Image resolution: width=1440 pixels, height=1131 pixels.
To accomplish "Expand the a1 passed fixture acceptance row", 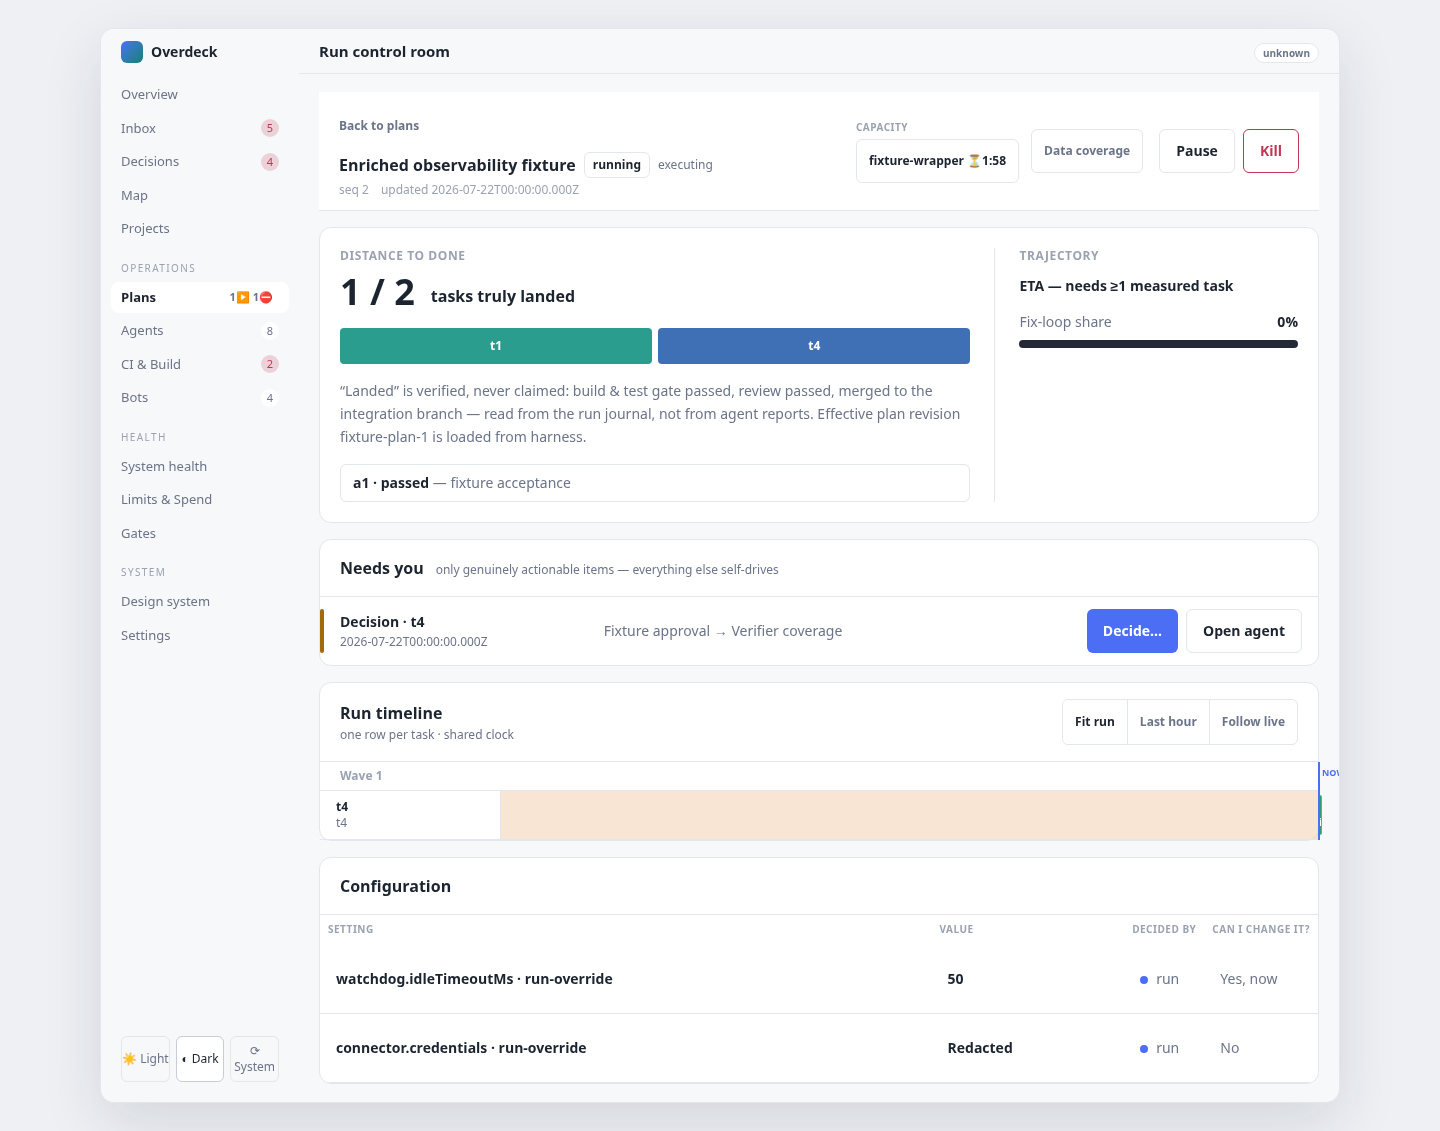I will (655, 483).
